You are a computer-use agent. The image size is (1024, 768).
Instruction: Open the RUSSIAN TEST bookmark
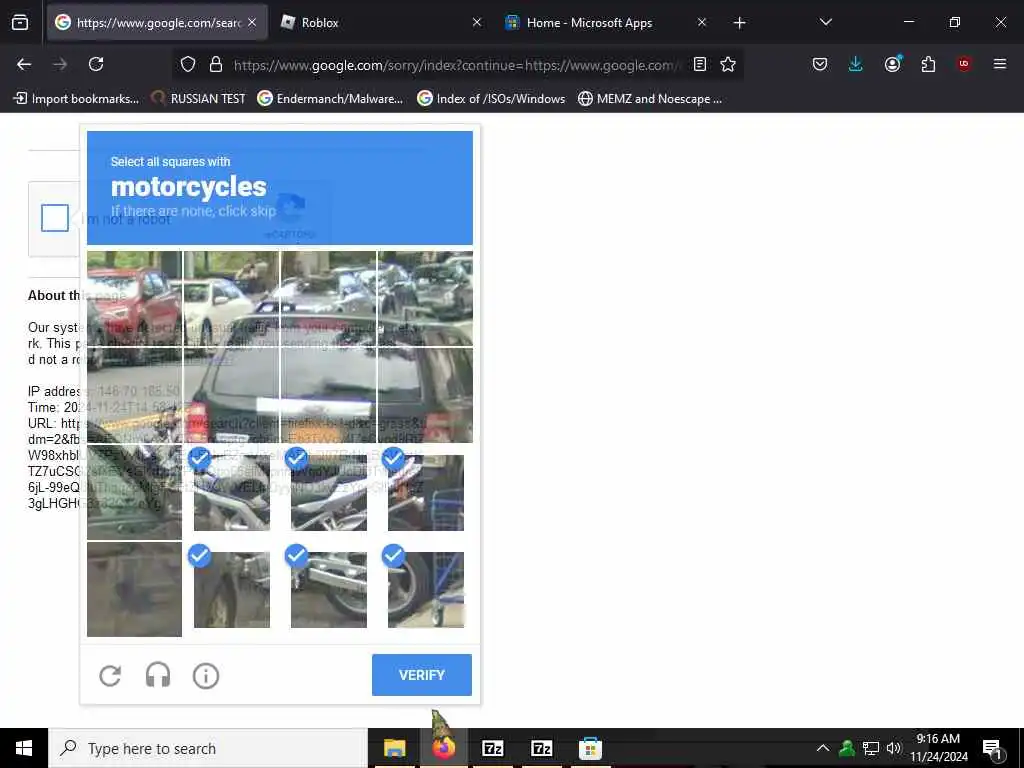click(198, 99)
